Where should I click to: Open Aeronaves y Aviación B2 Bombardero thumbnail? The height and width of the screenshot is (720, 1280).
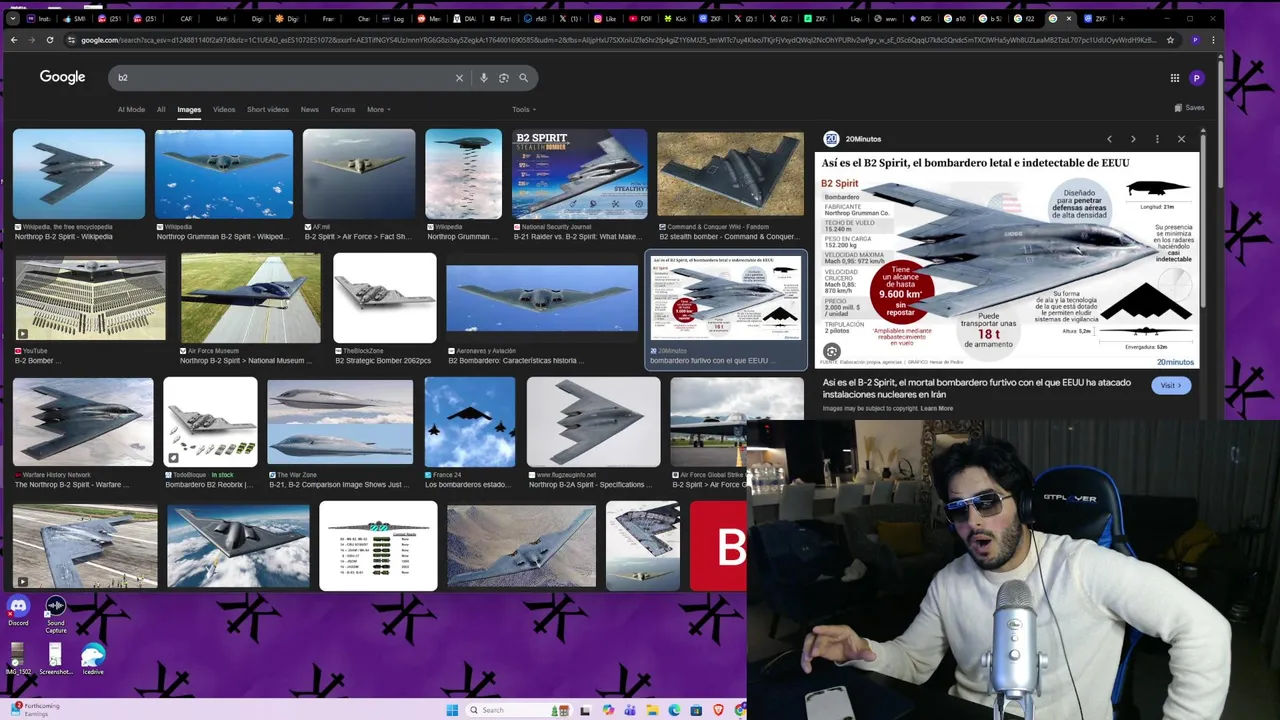[542, 298]
